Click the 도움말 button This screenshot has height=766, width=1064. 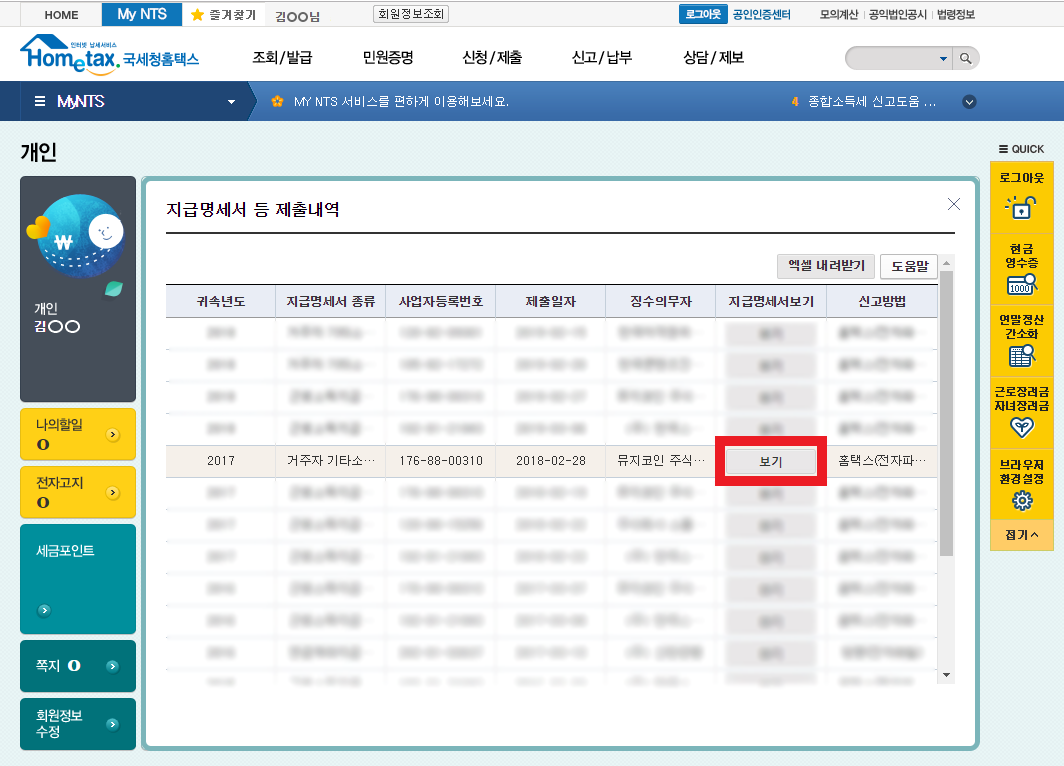pyautogui.click(x=909, y=266)
